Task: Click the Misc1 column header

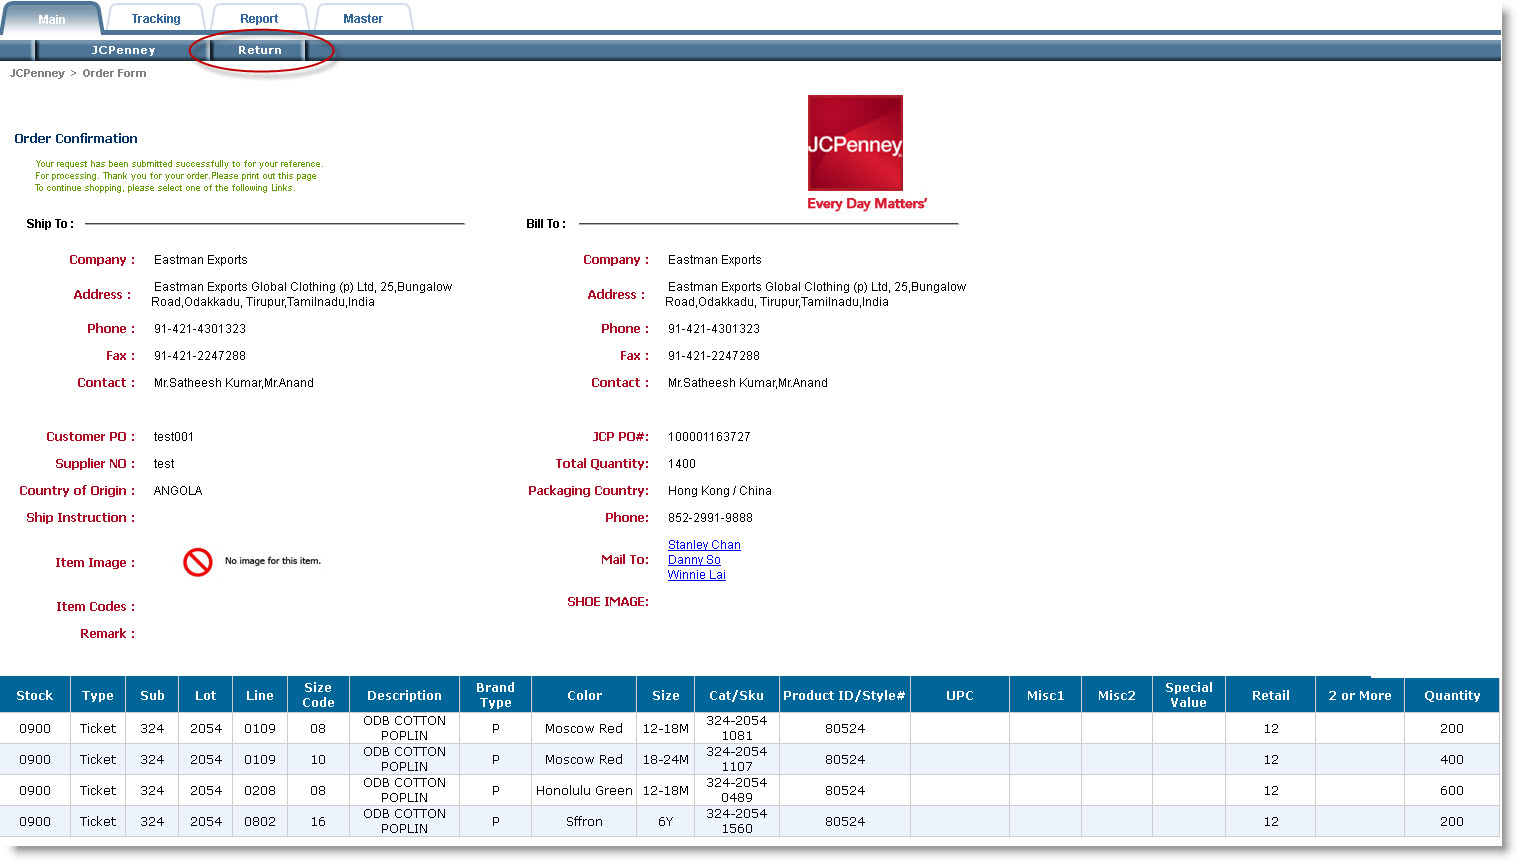Action: click(x=1046, y=696)
